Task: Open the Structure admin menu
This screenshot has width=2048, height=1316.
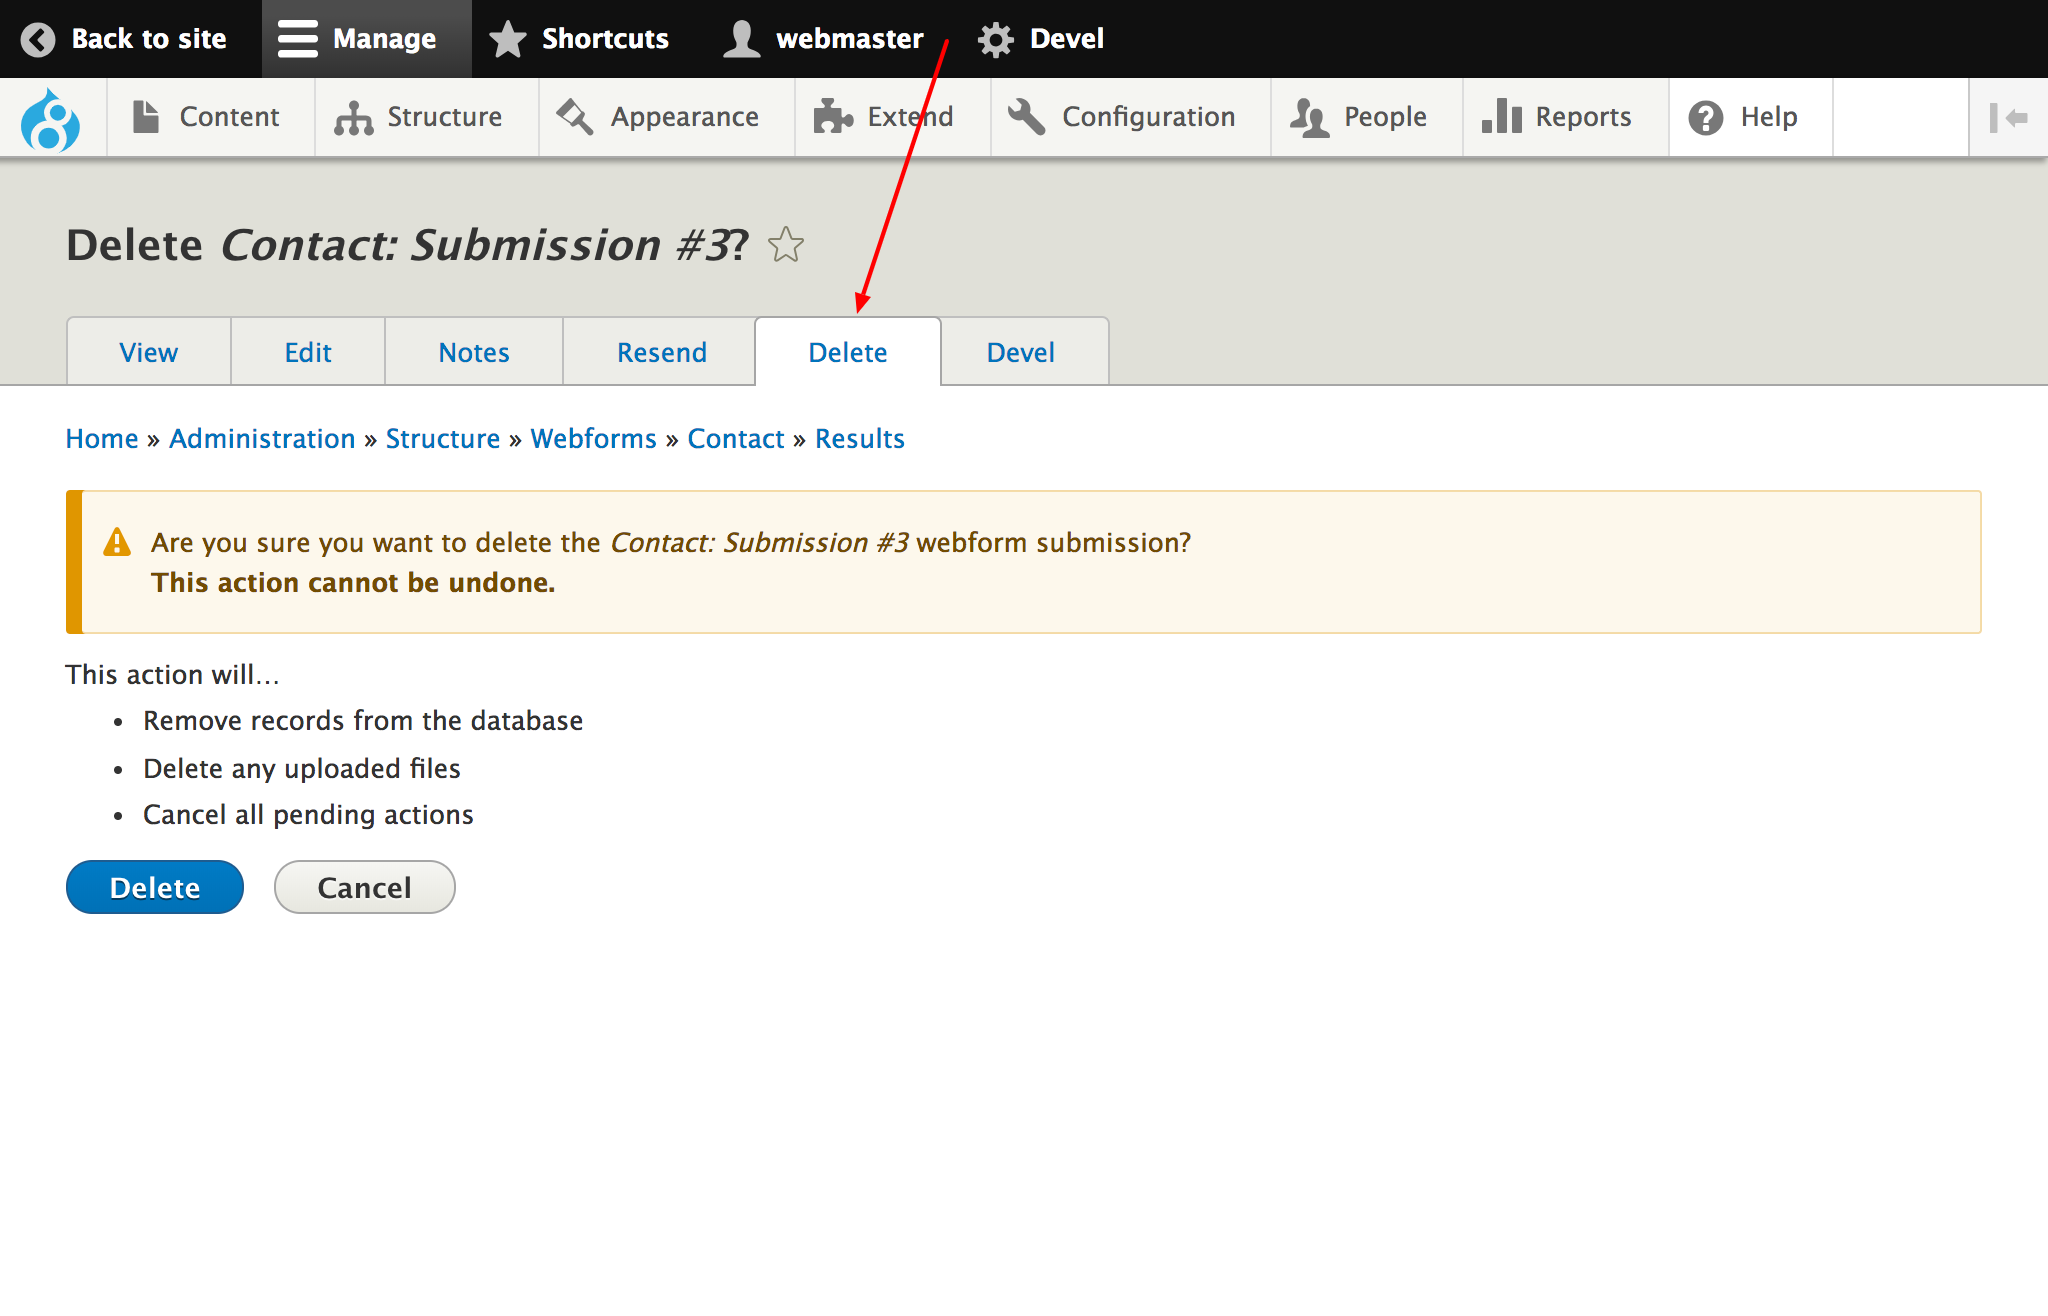Action: click(x=427, y=117)
